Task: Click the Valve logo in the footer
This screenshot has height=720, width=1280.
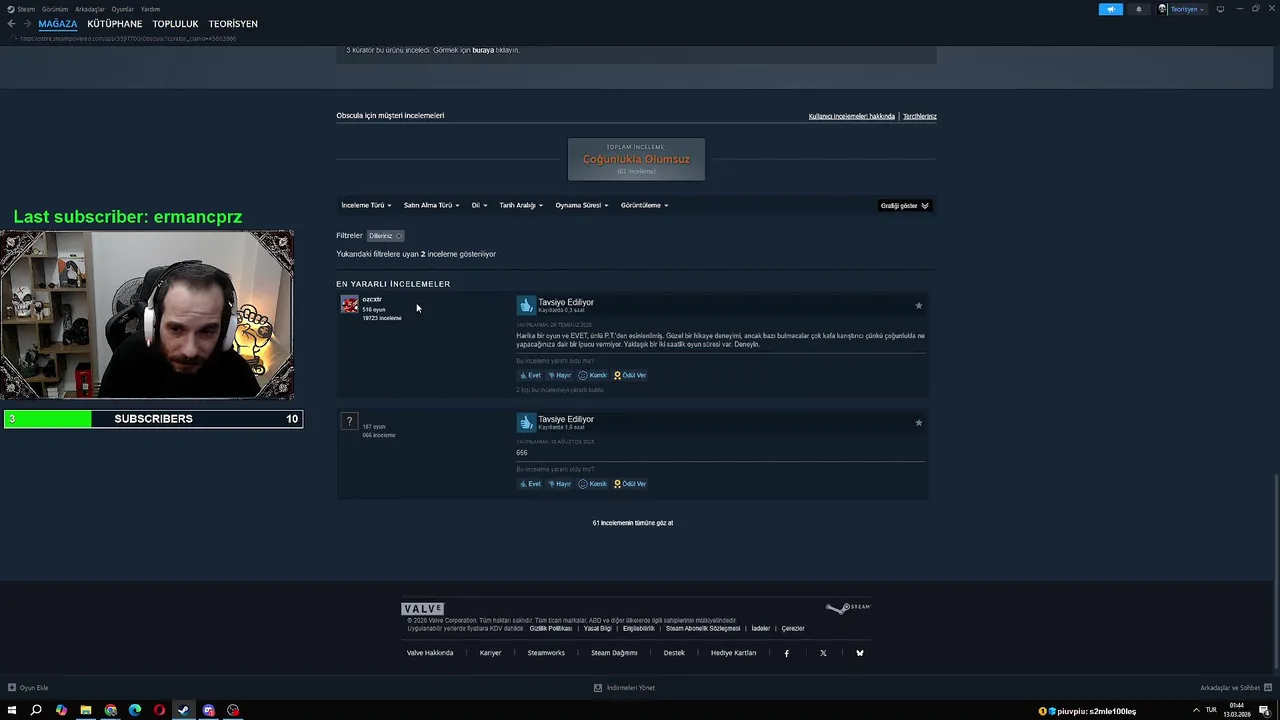Action: (x=422, y=608)
